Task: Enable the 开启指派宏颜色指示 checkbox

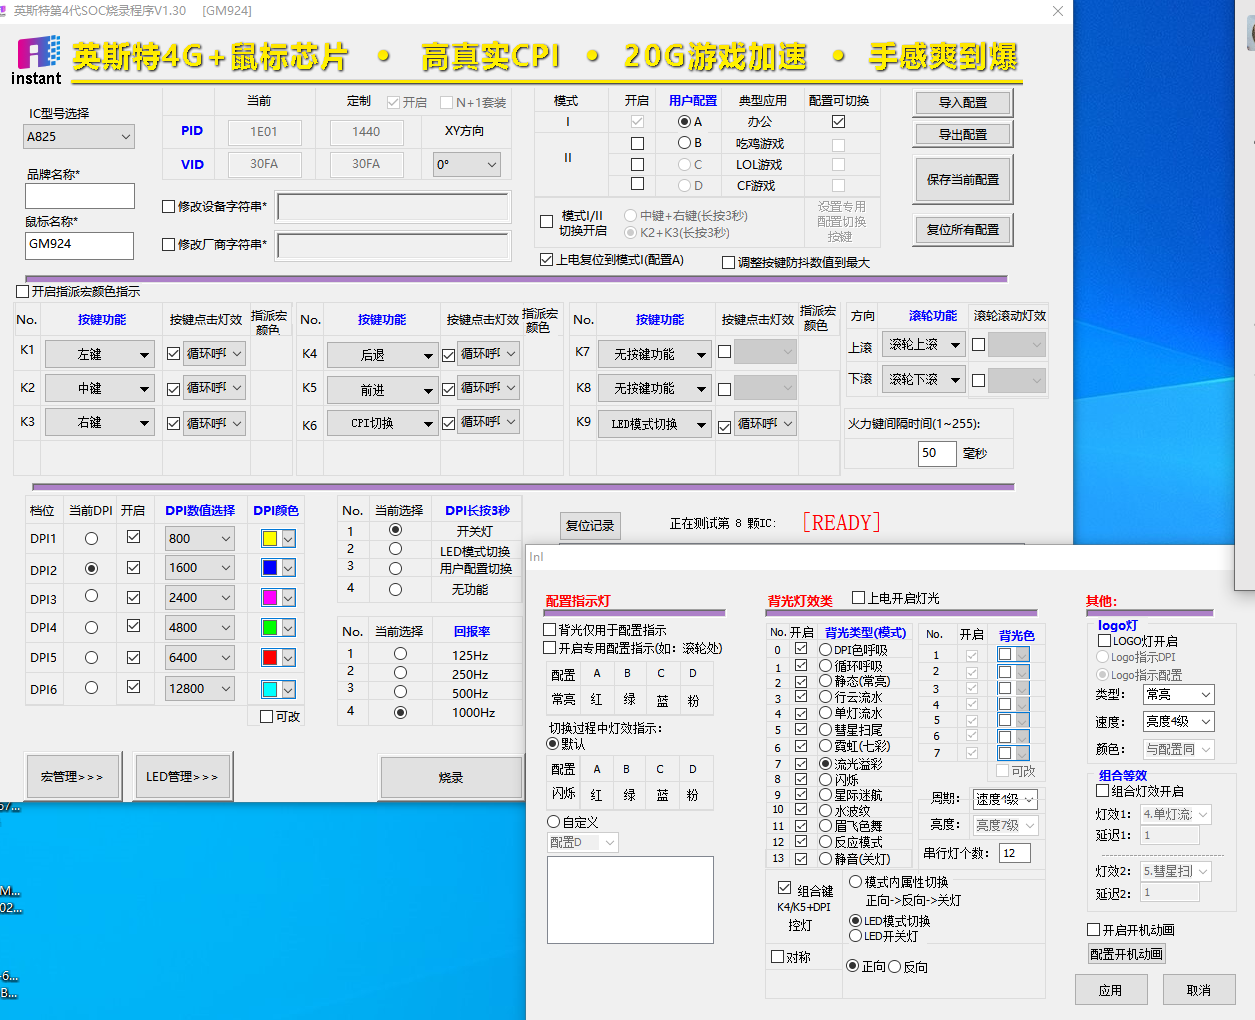Action: (x=23, y=292)
